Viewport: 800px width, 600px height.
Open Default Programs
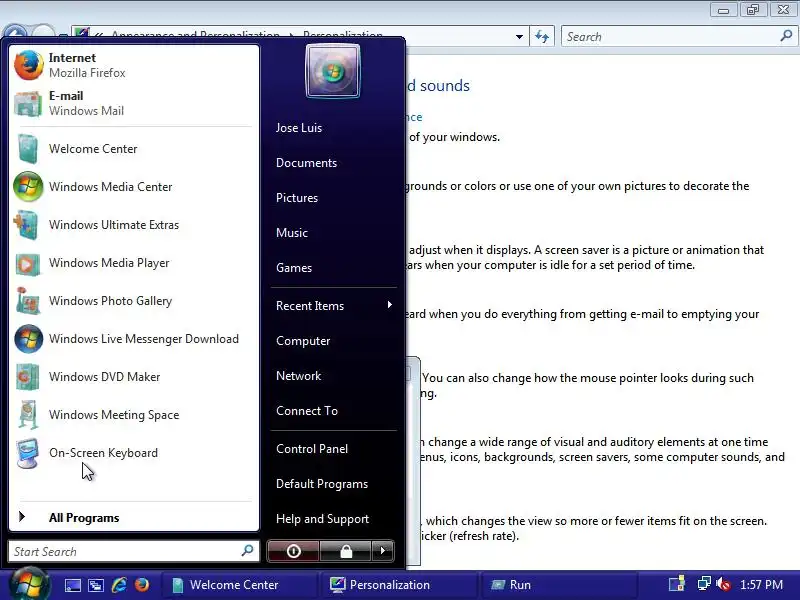point(321,484)
